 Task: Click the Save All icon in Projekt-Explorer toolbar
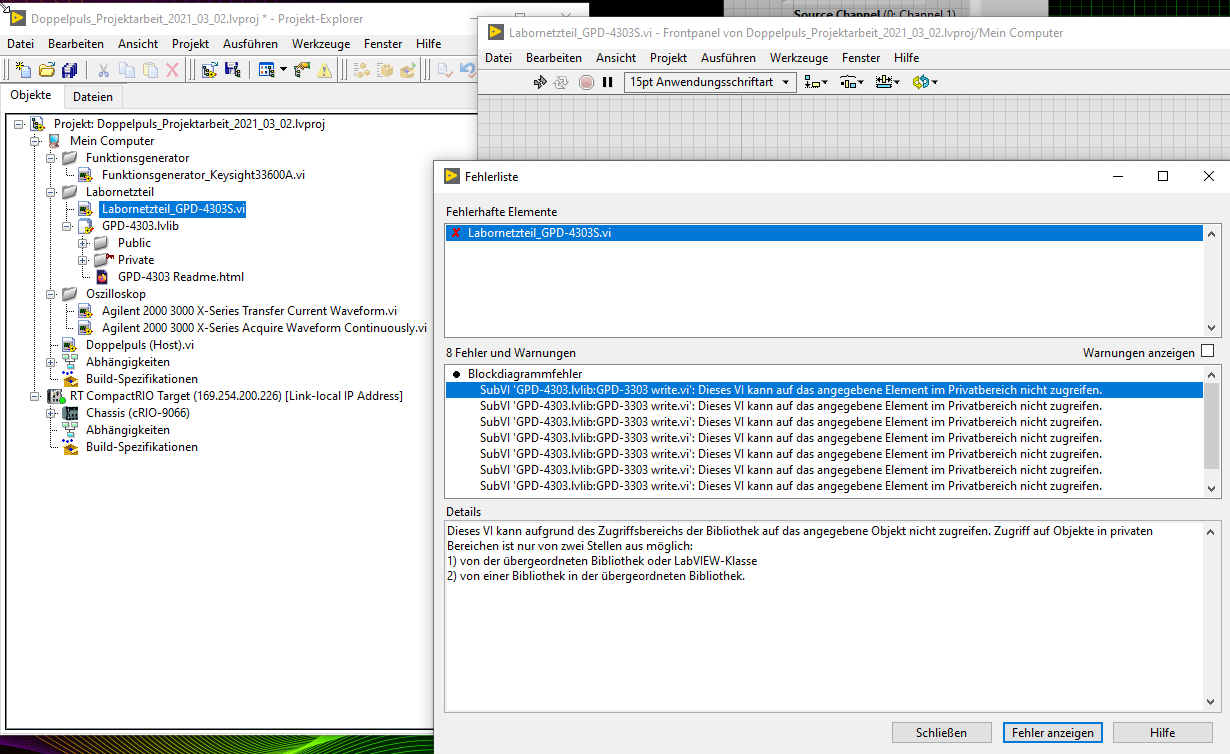pos(69,70)
